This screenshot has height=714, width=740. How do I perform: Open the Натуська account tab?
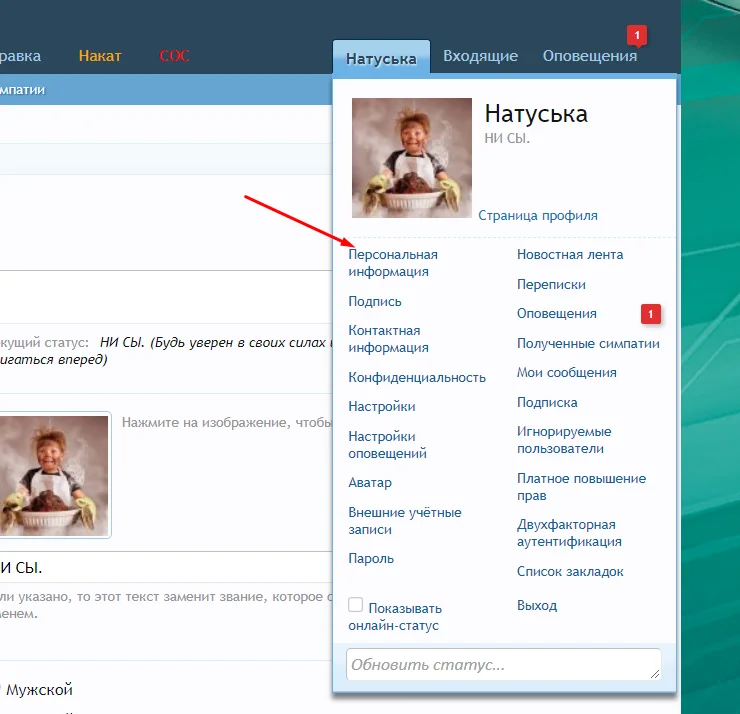pos(381,57)
